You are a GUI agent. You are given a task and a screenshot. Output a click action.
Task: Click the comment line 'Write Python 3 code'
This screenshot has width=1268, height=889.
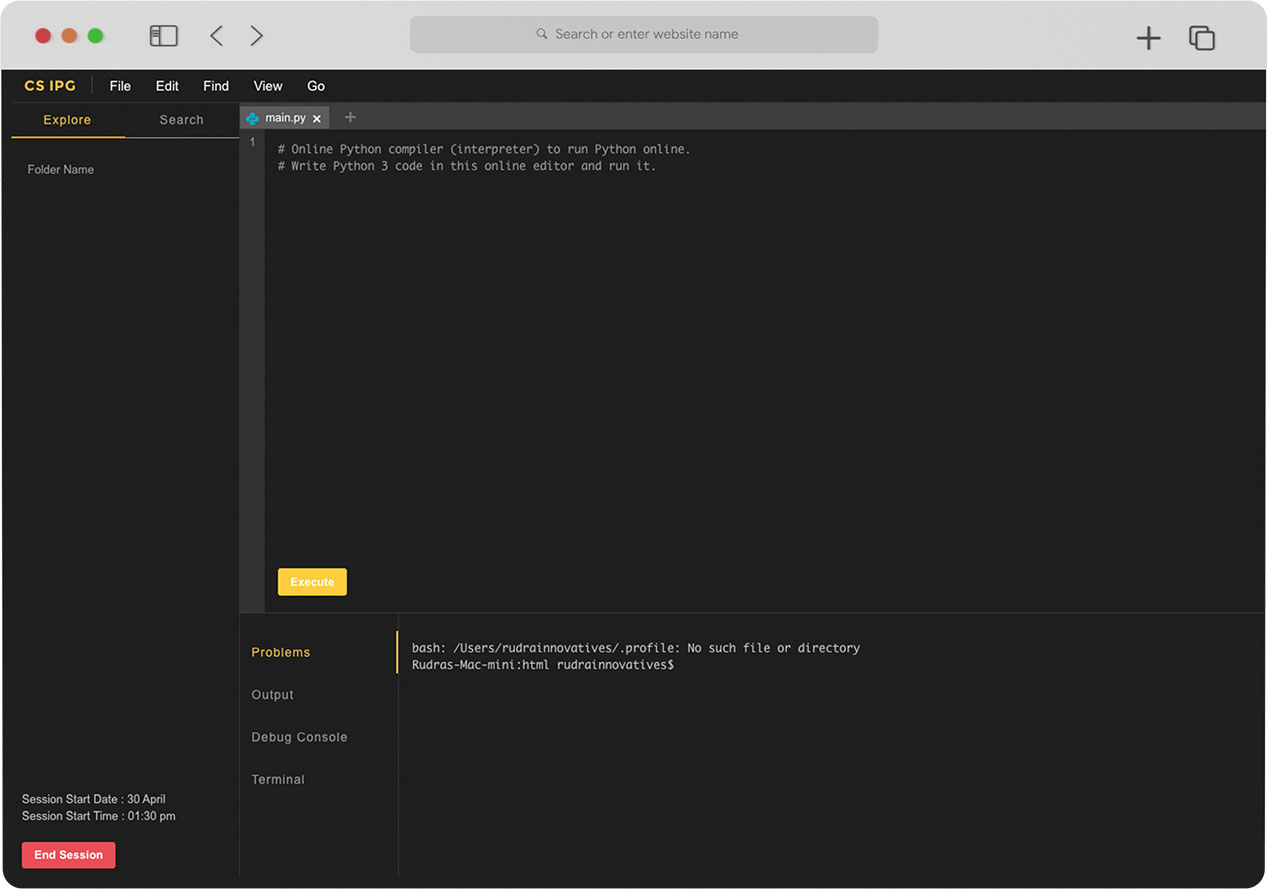(x=467, y=166)
